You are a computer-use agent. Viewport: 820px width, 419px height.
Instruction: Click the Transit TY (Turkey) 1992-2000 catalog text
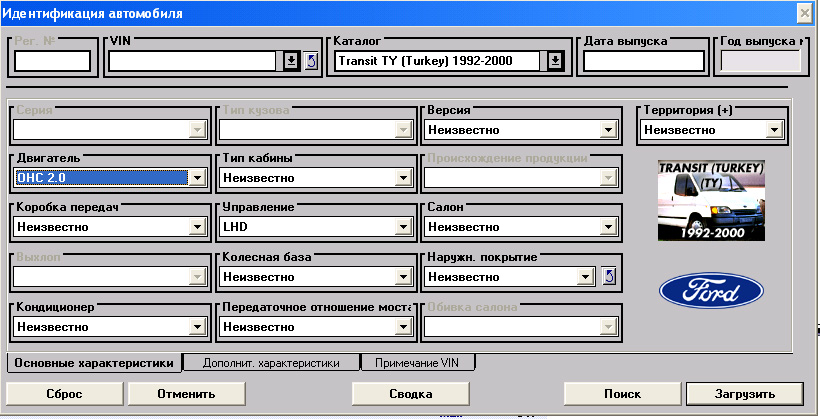point(425,61)
